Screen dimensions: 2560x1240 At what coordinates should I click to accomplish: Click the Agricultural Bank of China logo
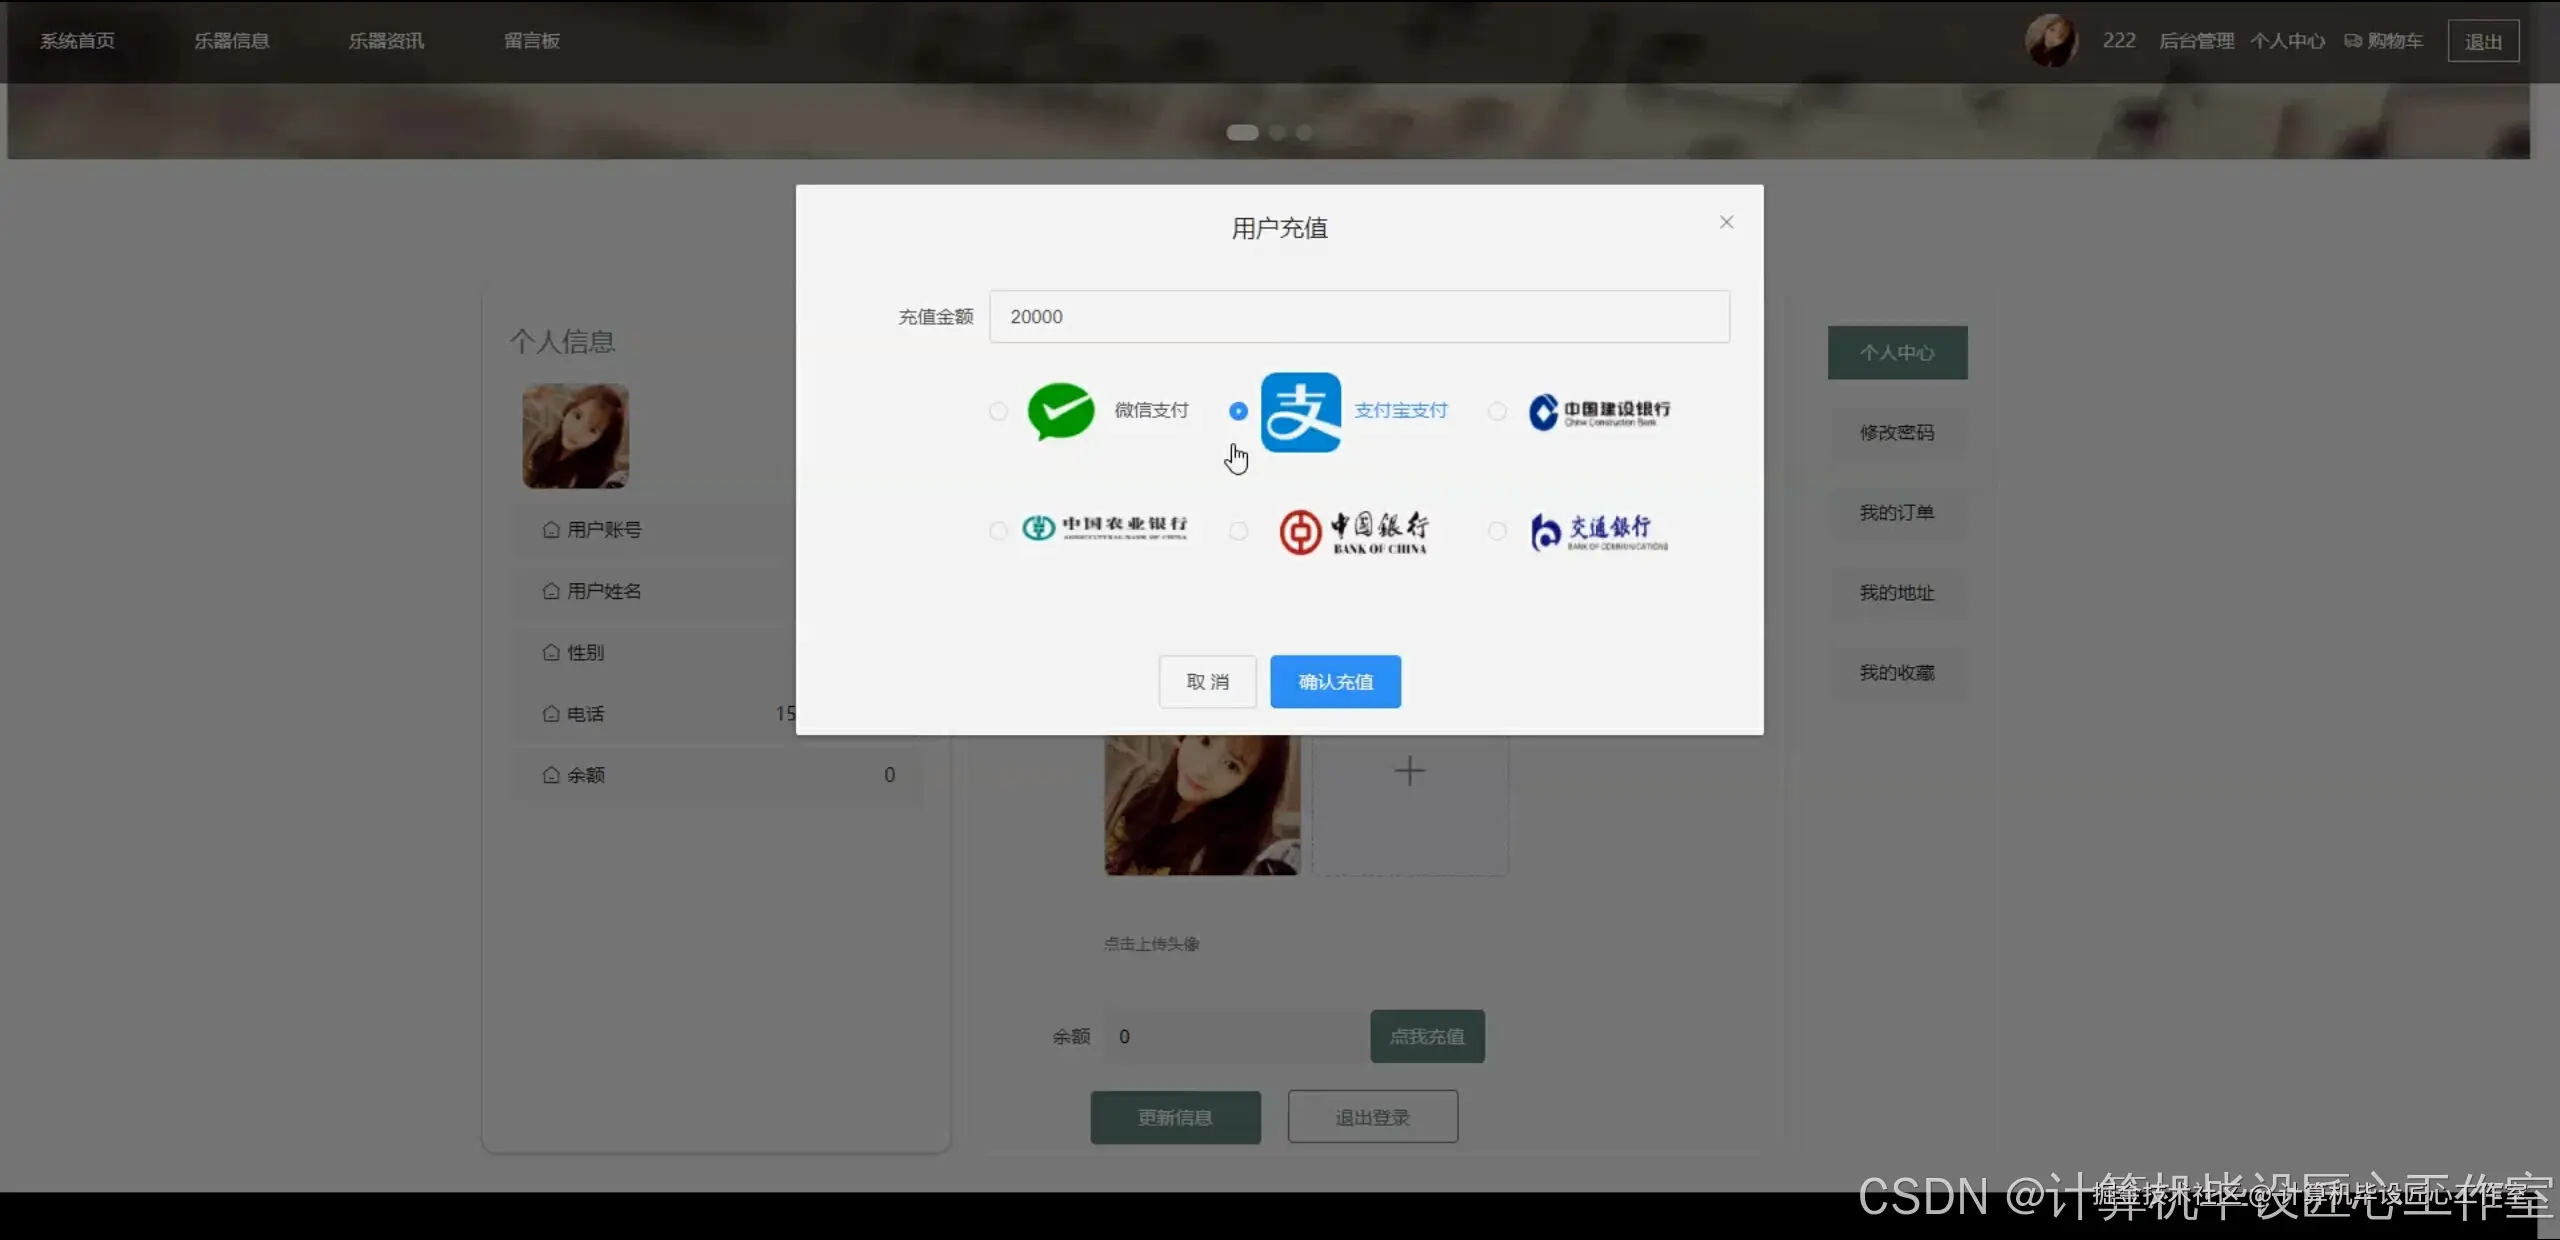(1104, 527)
